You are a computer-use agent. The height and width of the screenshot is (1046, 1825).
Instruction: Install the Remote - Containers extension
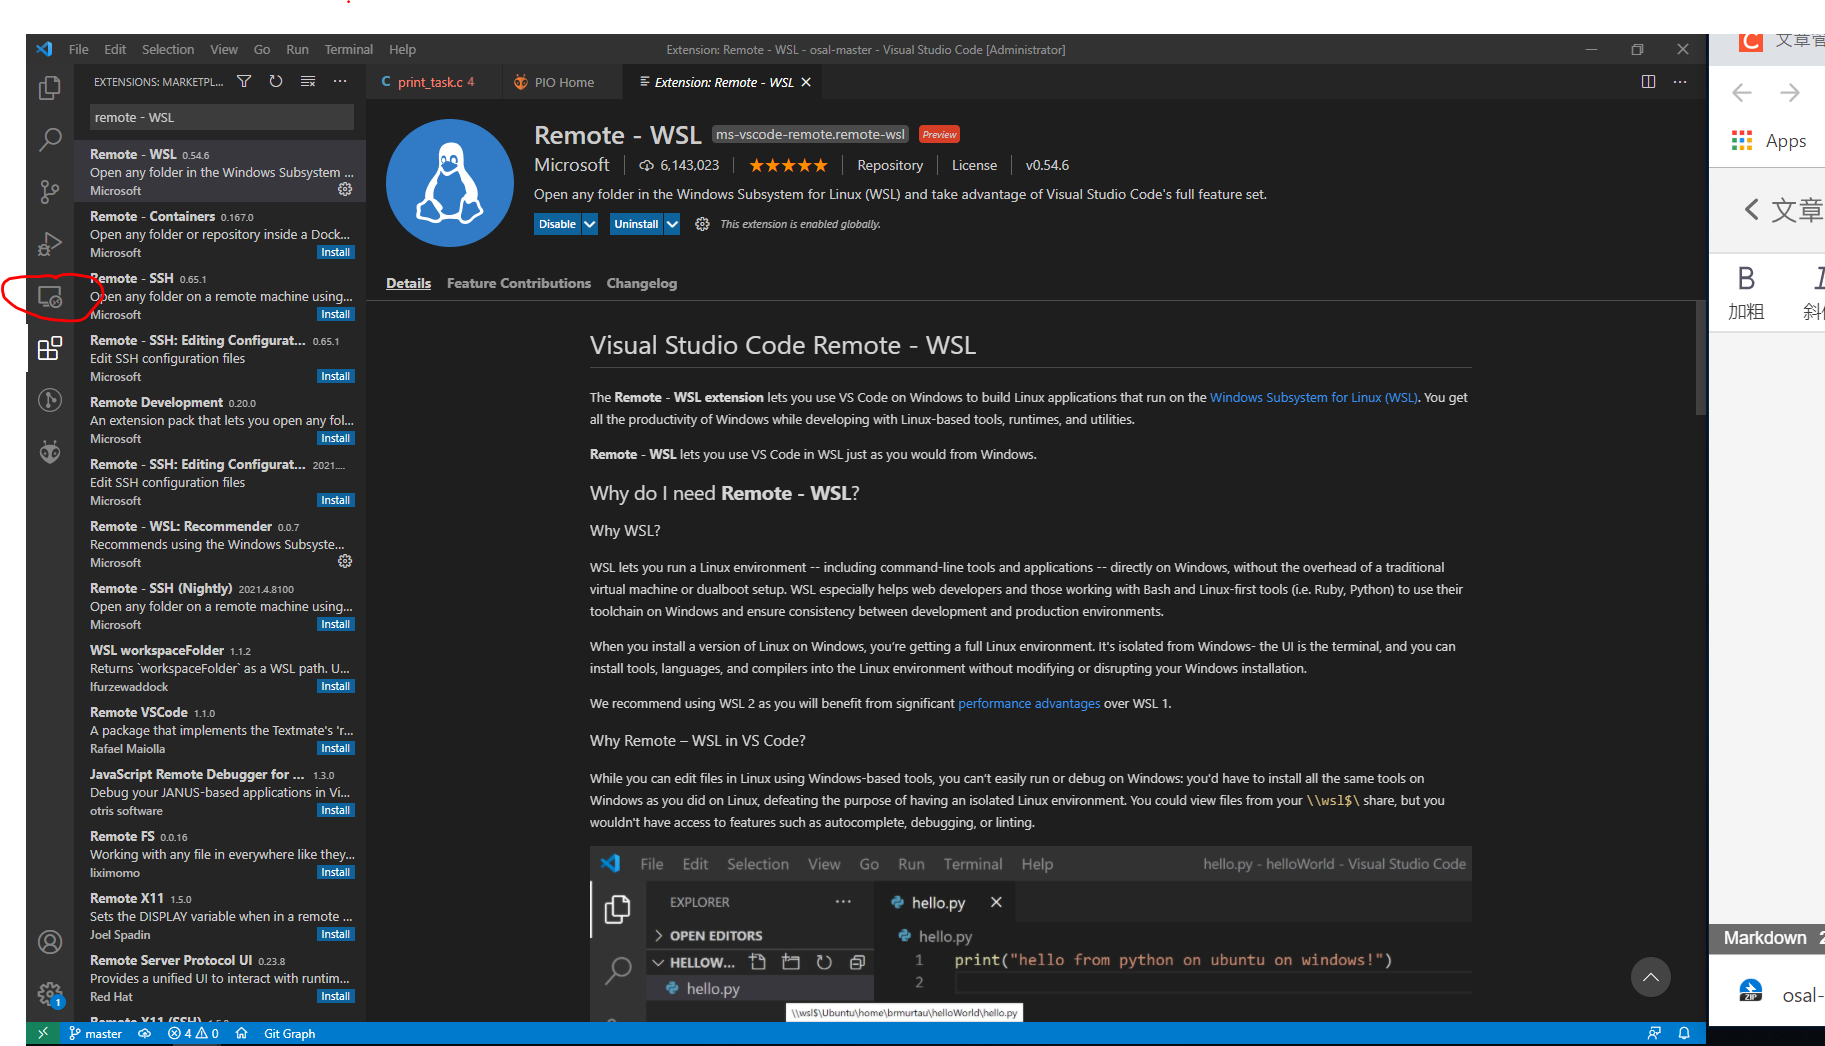click(x=336, y=252)
